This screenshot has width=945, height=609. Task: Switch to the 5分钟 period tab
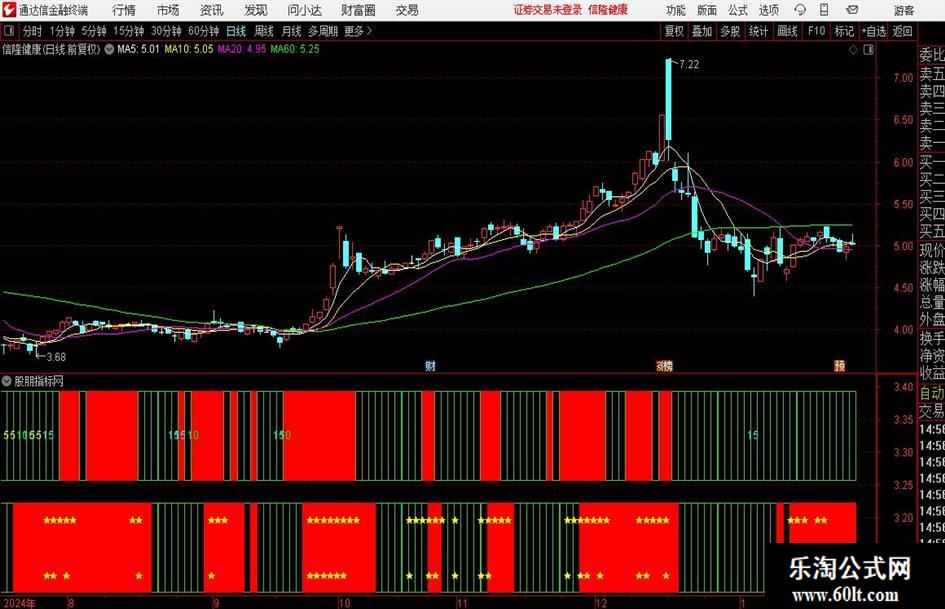[94, 31]
